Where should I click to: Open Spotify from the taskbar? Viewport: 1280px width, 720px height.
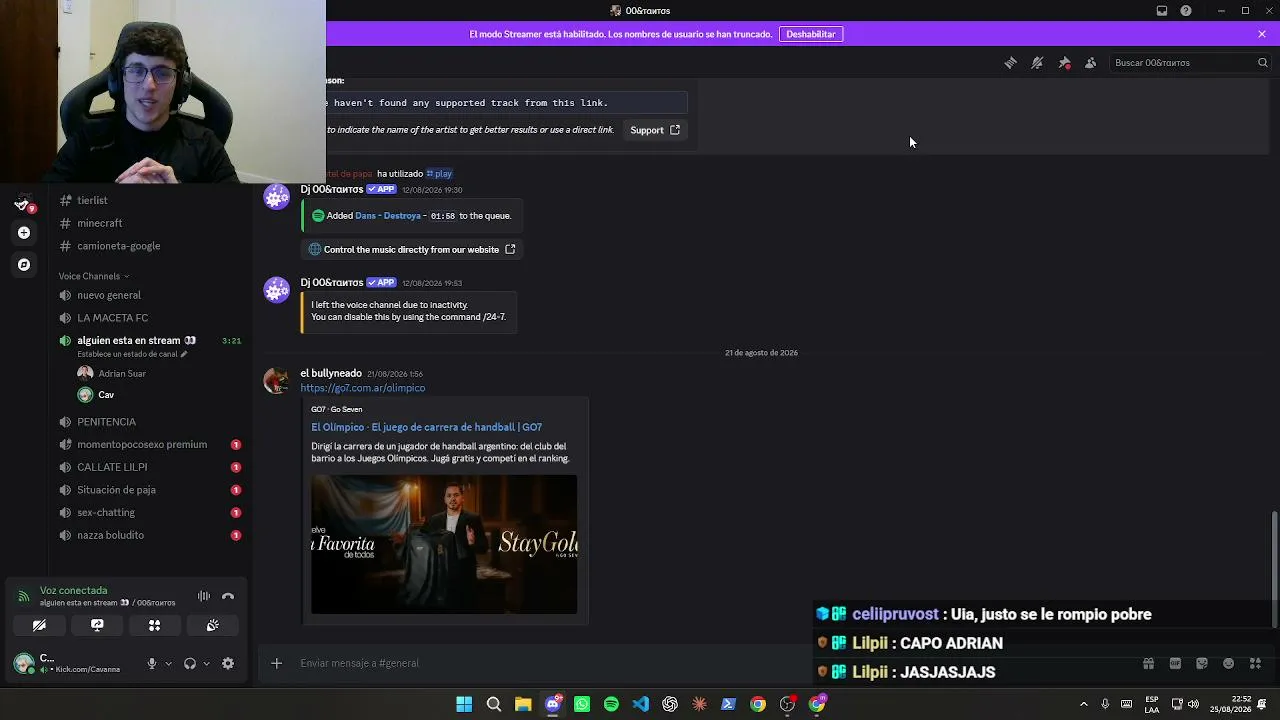point(611,705)
